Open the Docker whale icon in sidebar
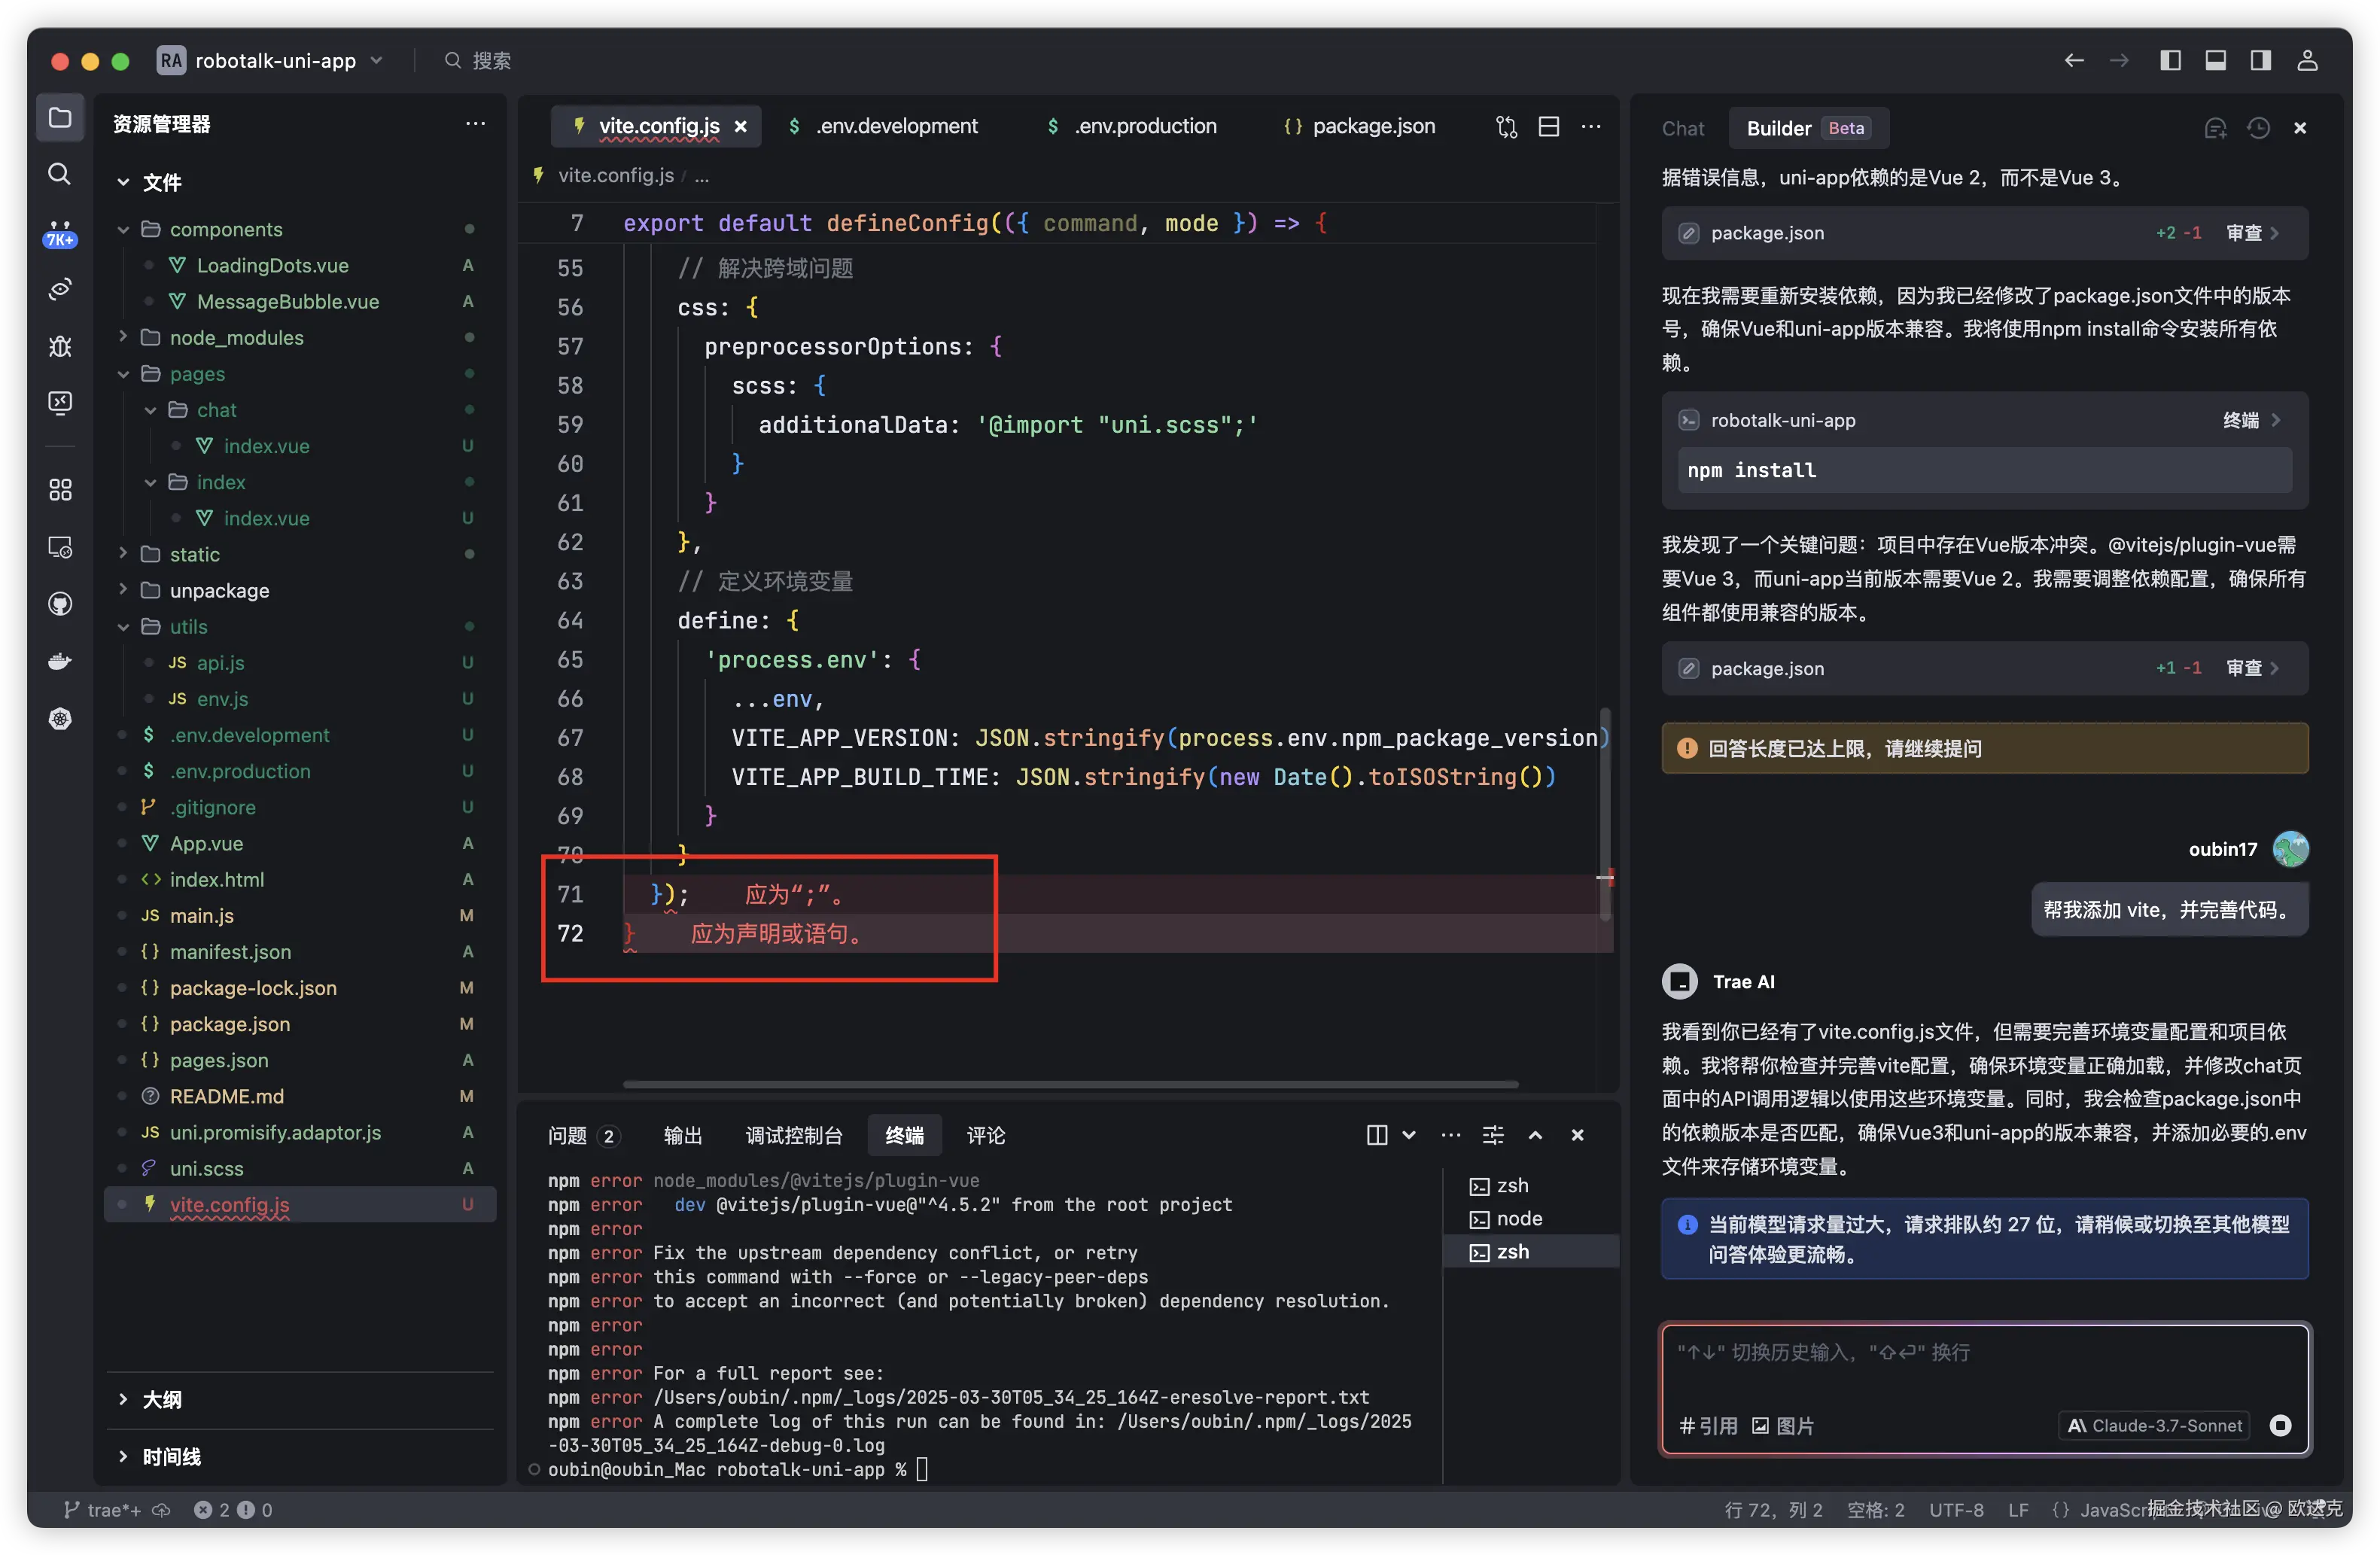The width and height of the screenshot is (2380, 1555). (x=60, y=661)
